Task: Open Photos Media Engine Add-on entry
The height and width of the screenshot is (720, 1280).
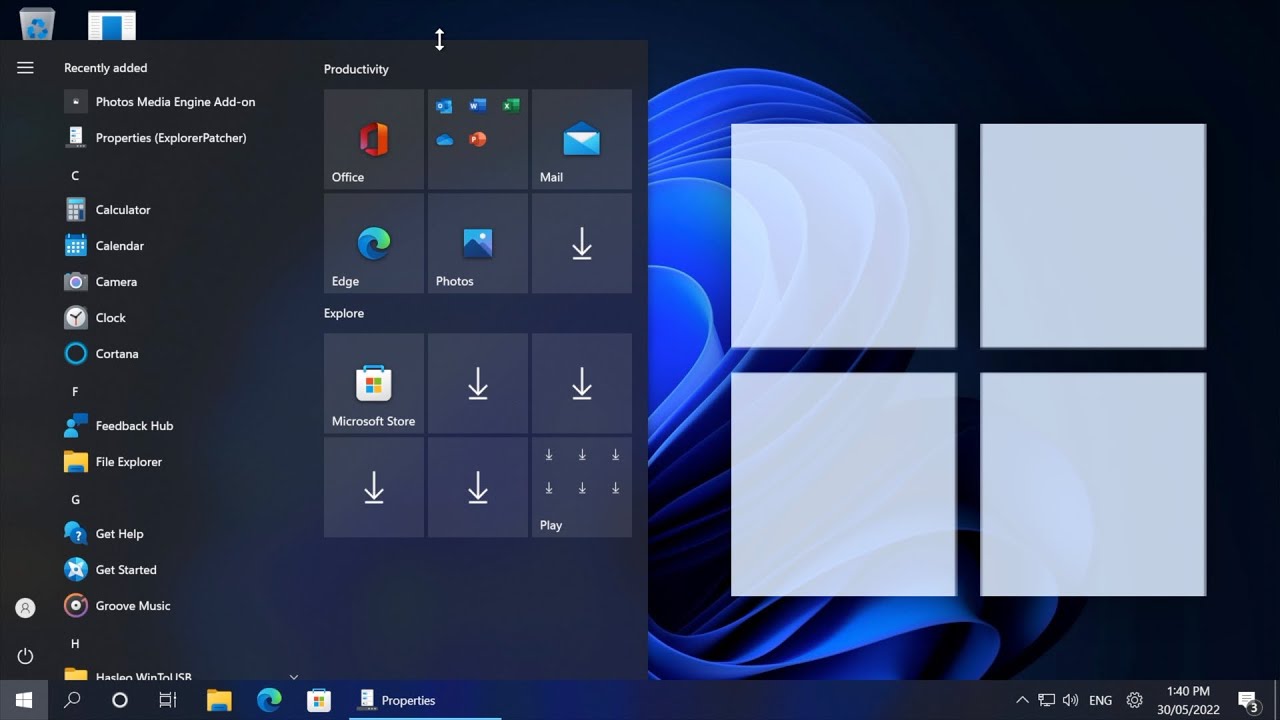Action: [182, 102]
